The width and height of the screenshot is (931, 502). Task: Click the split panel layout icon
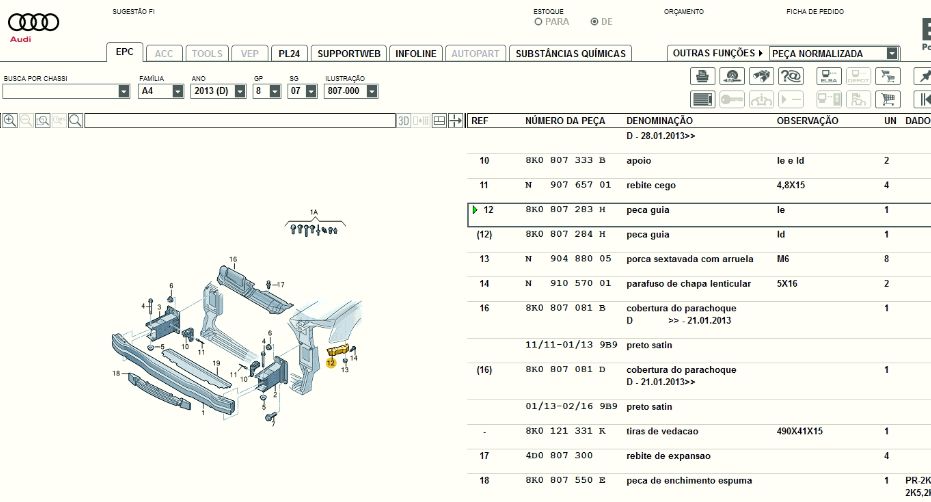tap(438, 121)
